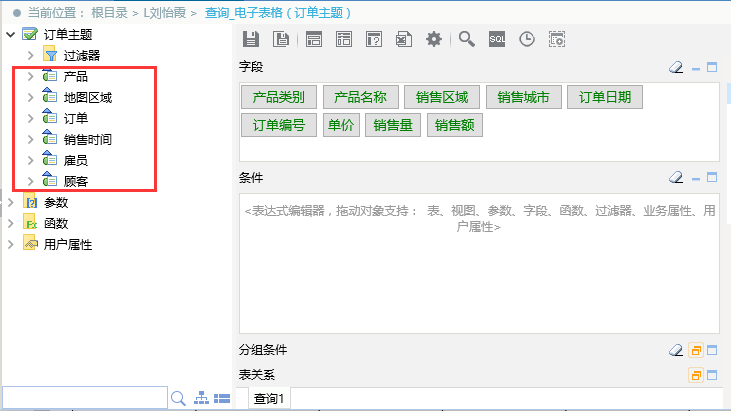Maximize the 字段 panel

pos(712,68)
